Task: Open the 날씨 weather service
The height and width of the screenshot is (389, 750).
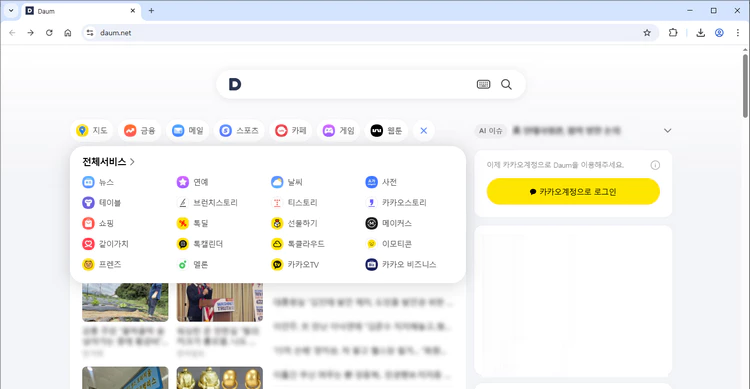Action: point(287,182)
